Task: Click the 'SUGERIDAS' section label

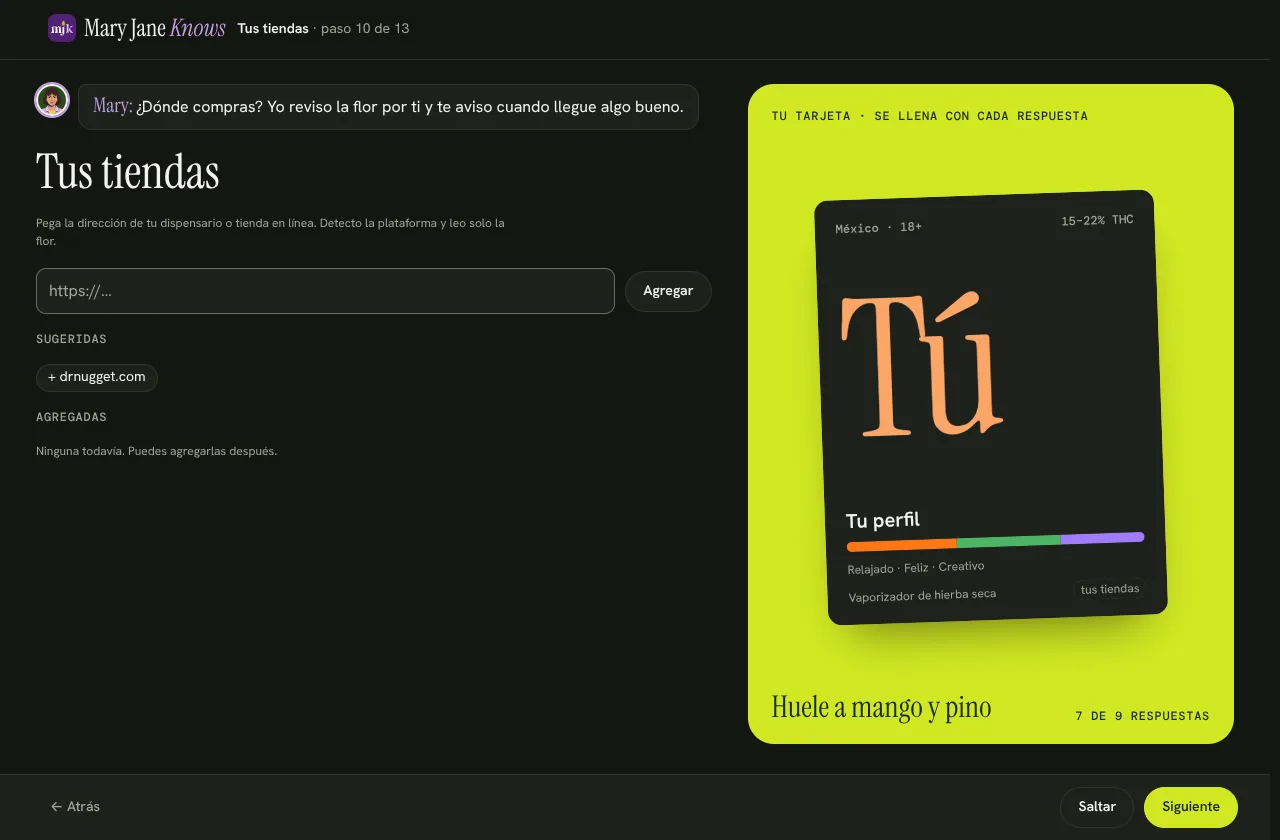Action: (x=71, y=340)
